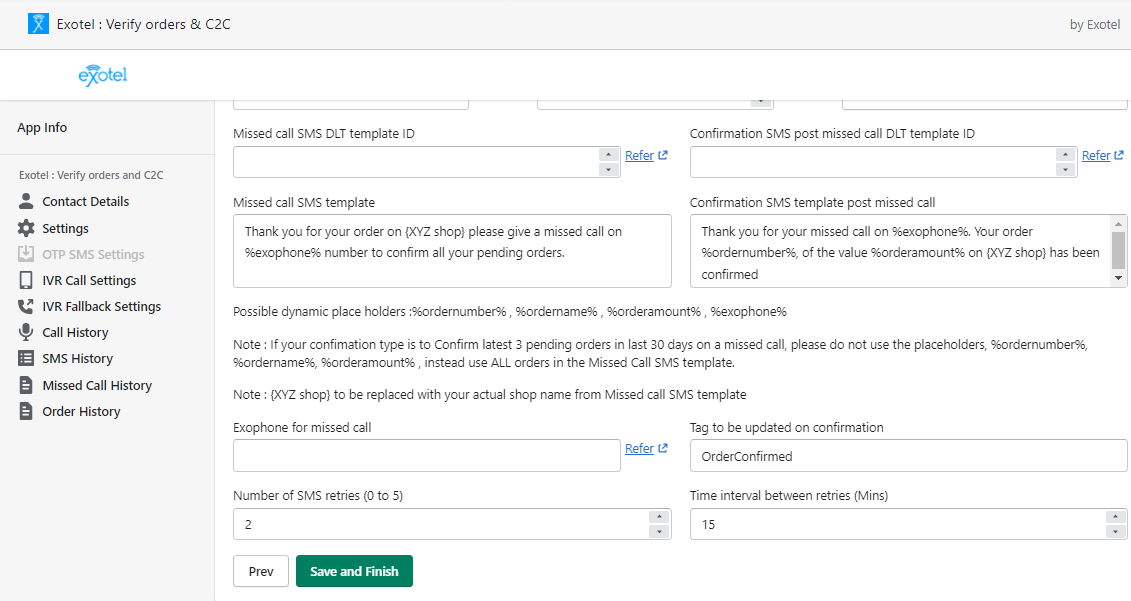Image resolution: width=1131 pixels, height=601 pixels.
Task: Focus Tag to be updated on confirmation field
Action: (909, 456)
